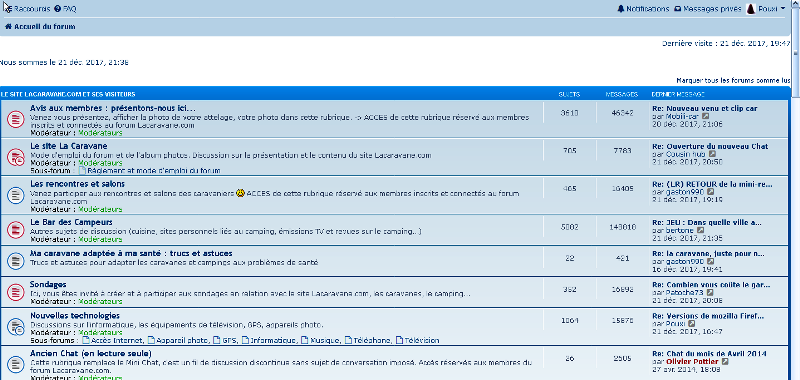Open Ma caravane adaptée à ma santé forum
The width and height of the screenshot is (800, 380).
[131, 253]
